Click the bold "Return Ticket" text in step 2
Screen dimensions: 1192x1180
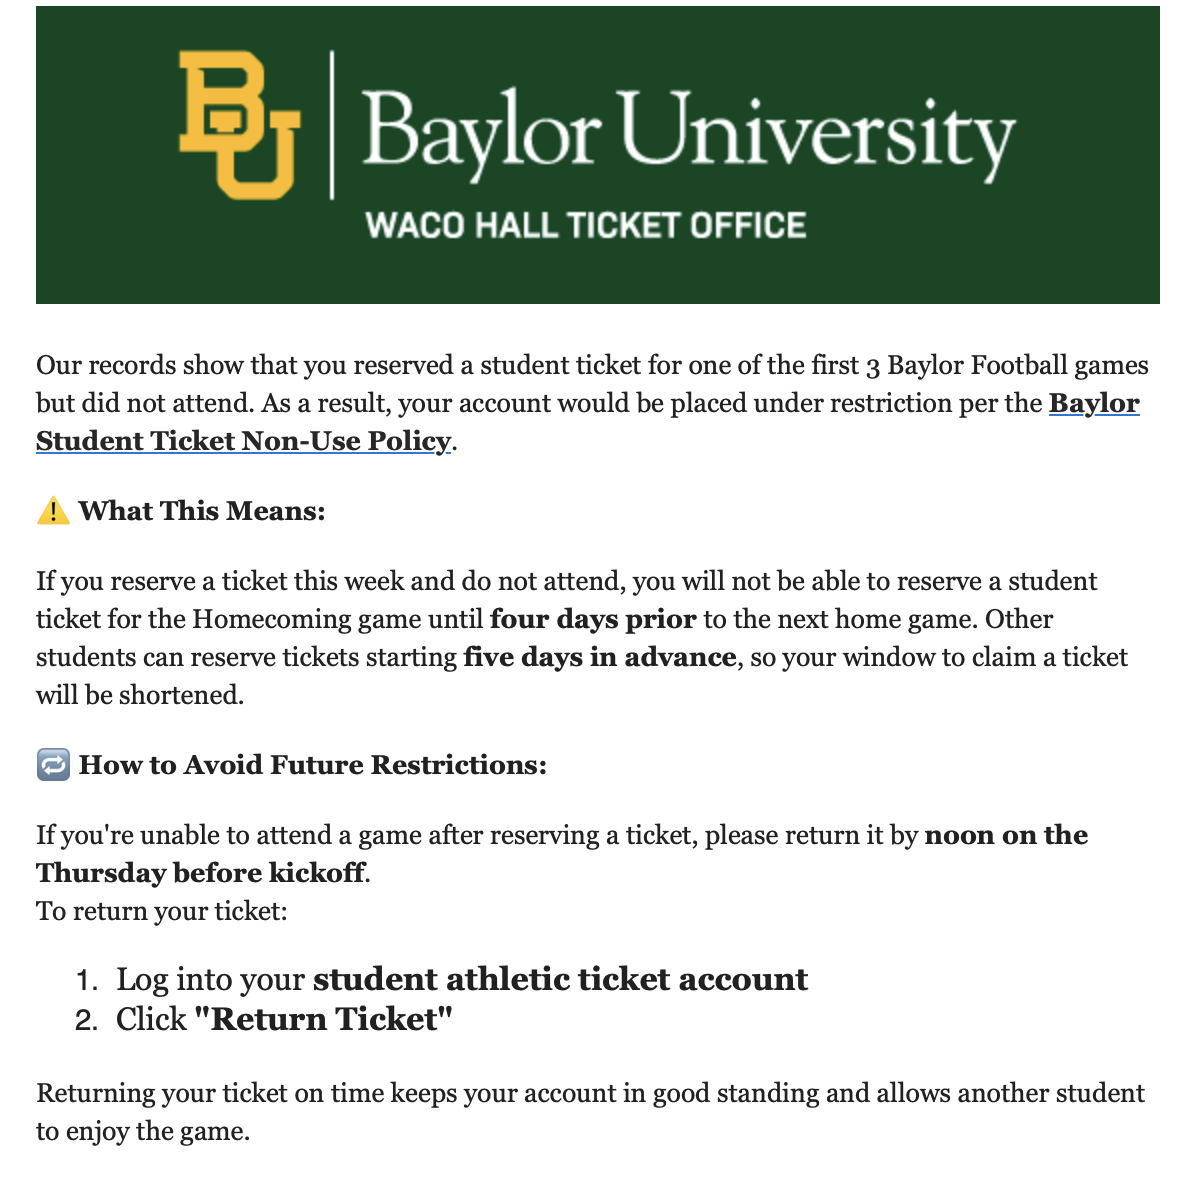(323, 1019)
